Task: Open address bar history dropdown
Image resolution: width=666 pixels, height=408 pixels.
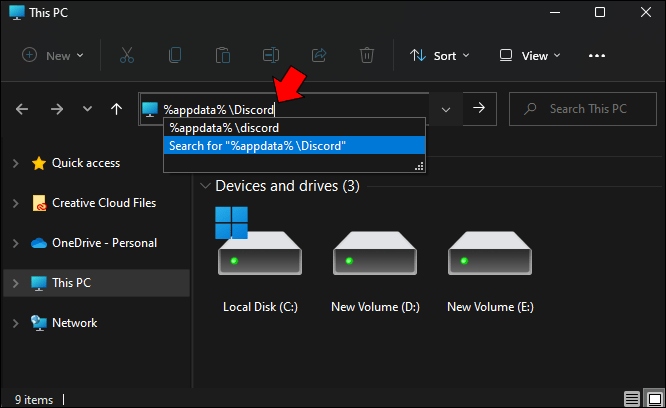Action: (x=446, y=110)
